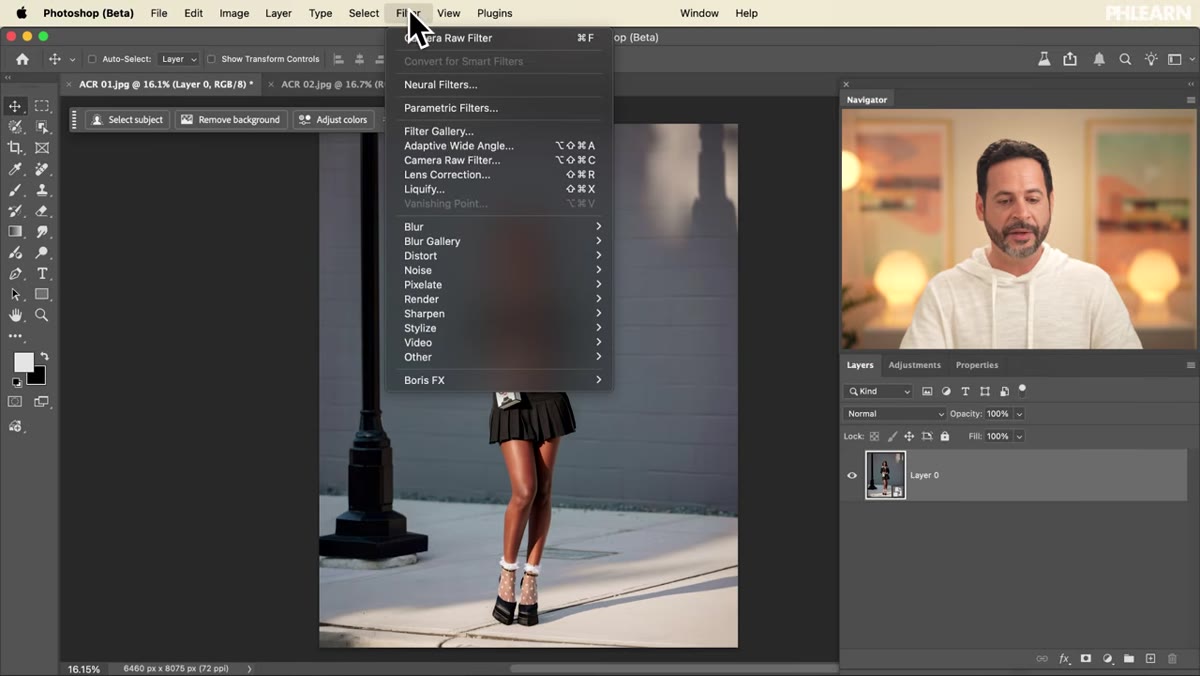Open the Auto-Select Layer dropdown
The width and height of the screenshot is (1200, 676).
click(179, 59)
